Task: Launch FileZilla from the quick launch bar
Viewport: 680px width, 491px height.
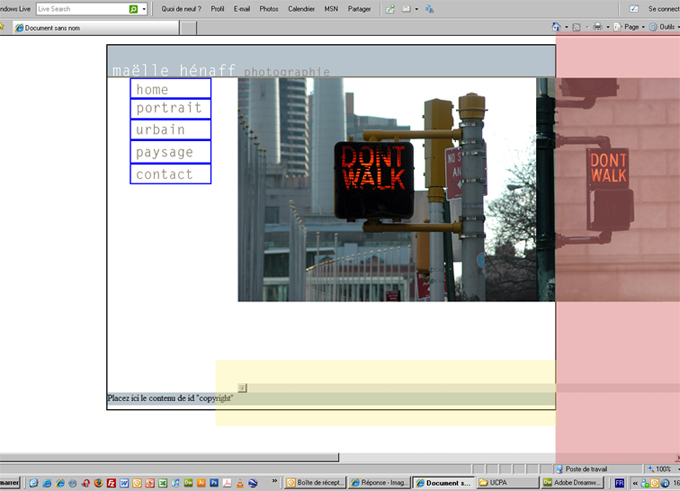Action: (111, 482)
